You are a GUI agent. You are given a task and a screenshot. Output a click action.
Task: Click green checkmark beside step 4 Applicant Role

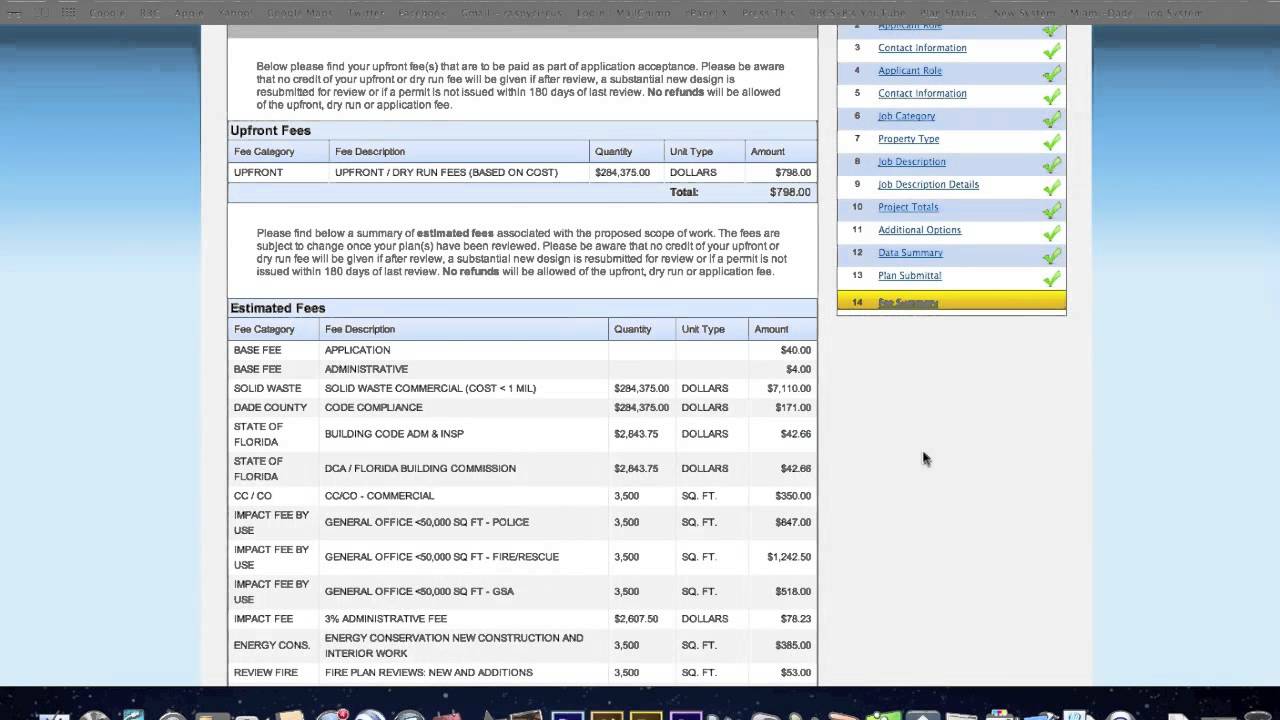click(1051, 73)
